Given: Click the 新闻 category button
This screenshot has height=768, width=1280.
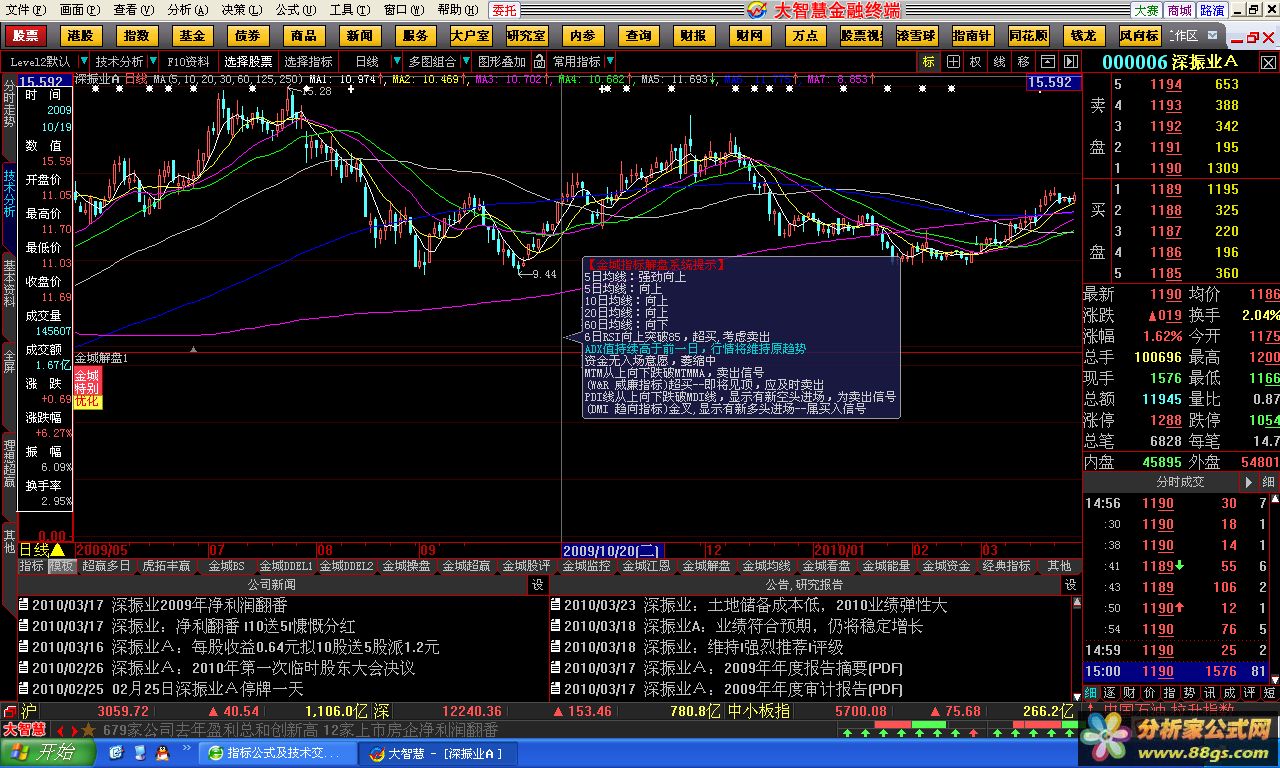Looking at the screenshot, I should click(359, 35).
